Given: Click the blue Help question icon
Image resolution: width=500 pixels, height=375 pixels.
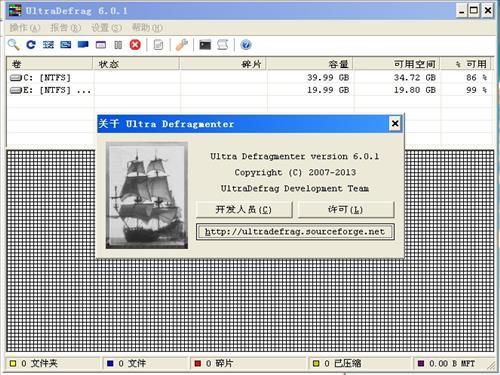Looking at the screenshot, I should pos(246,45).
